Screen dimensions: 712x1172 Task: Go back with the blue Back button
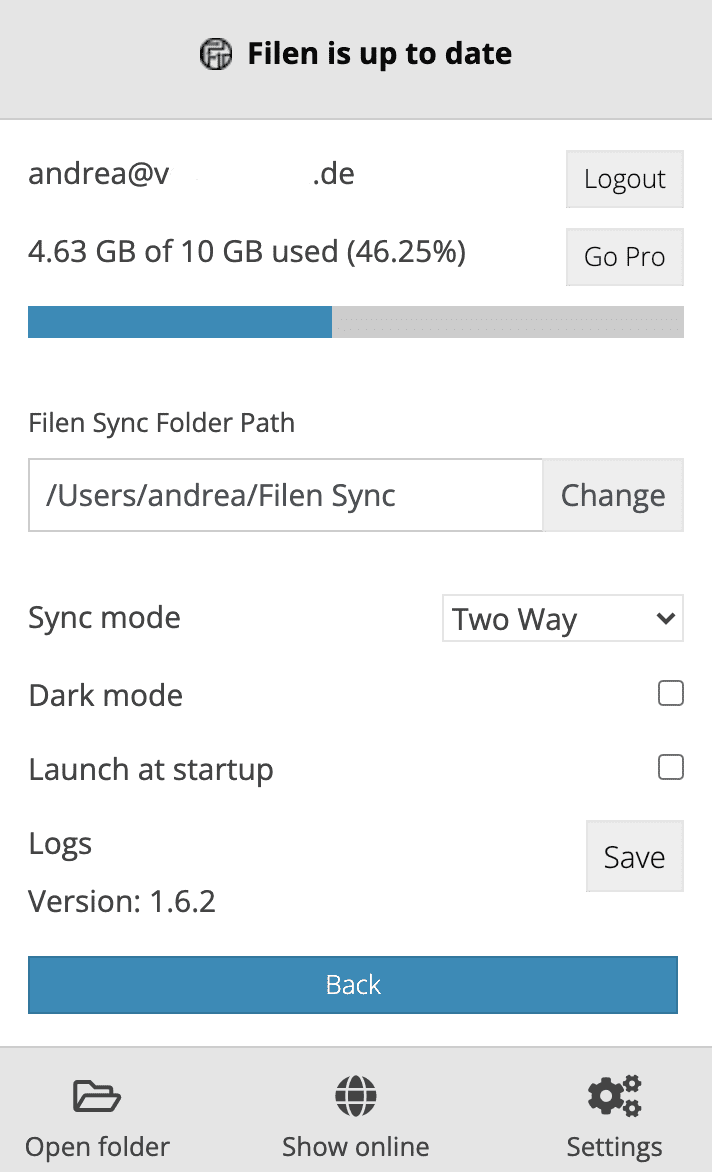353,984
